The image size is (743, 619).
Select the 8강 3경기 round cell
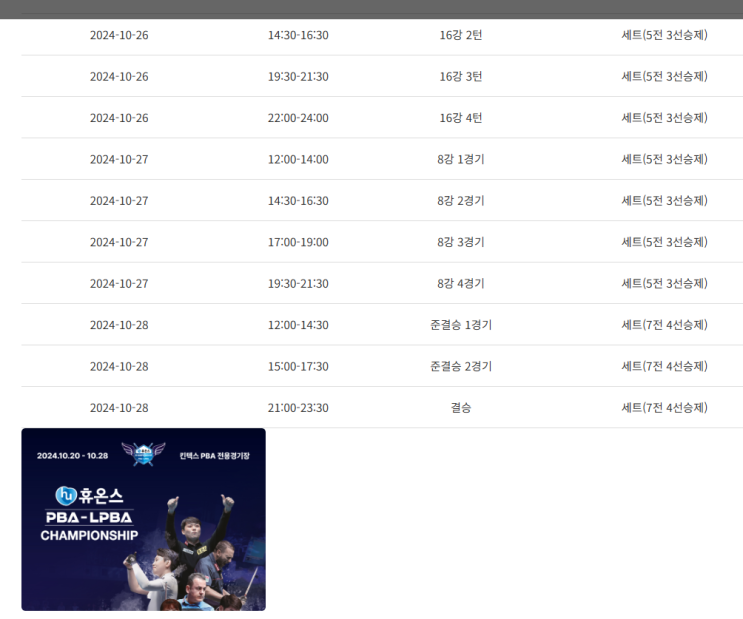click(461, 242)
